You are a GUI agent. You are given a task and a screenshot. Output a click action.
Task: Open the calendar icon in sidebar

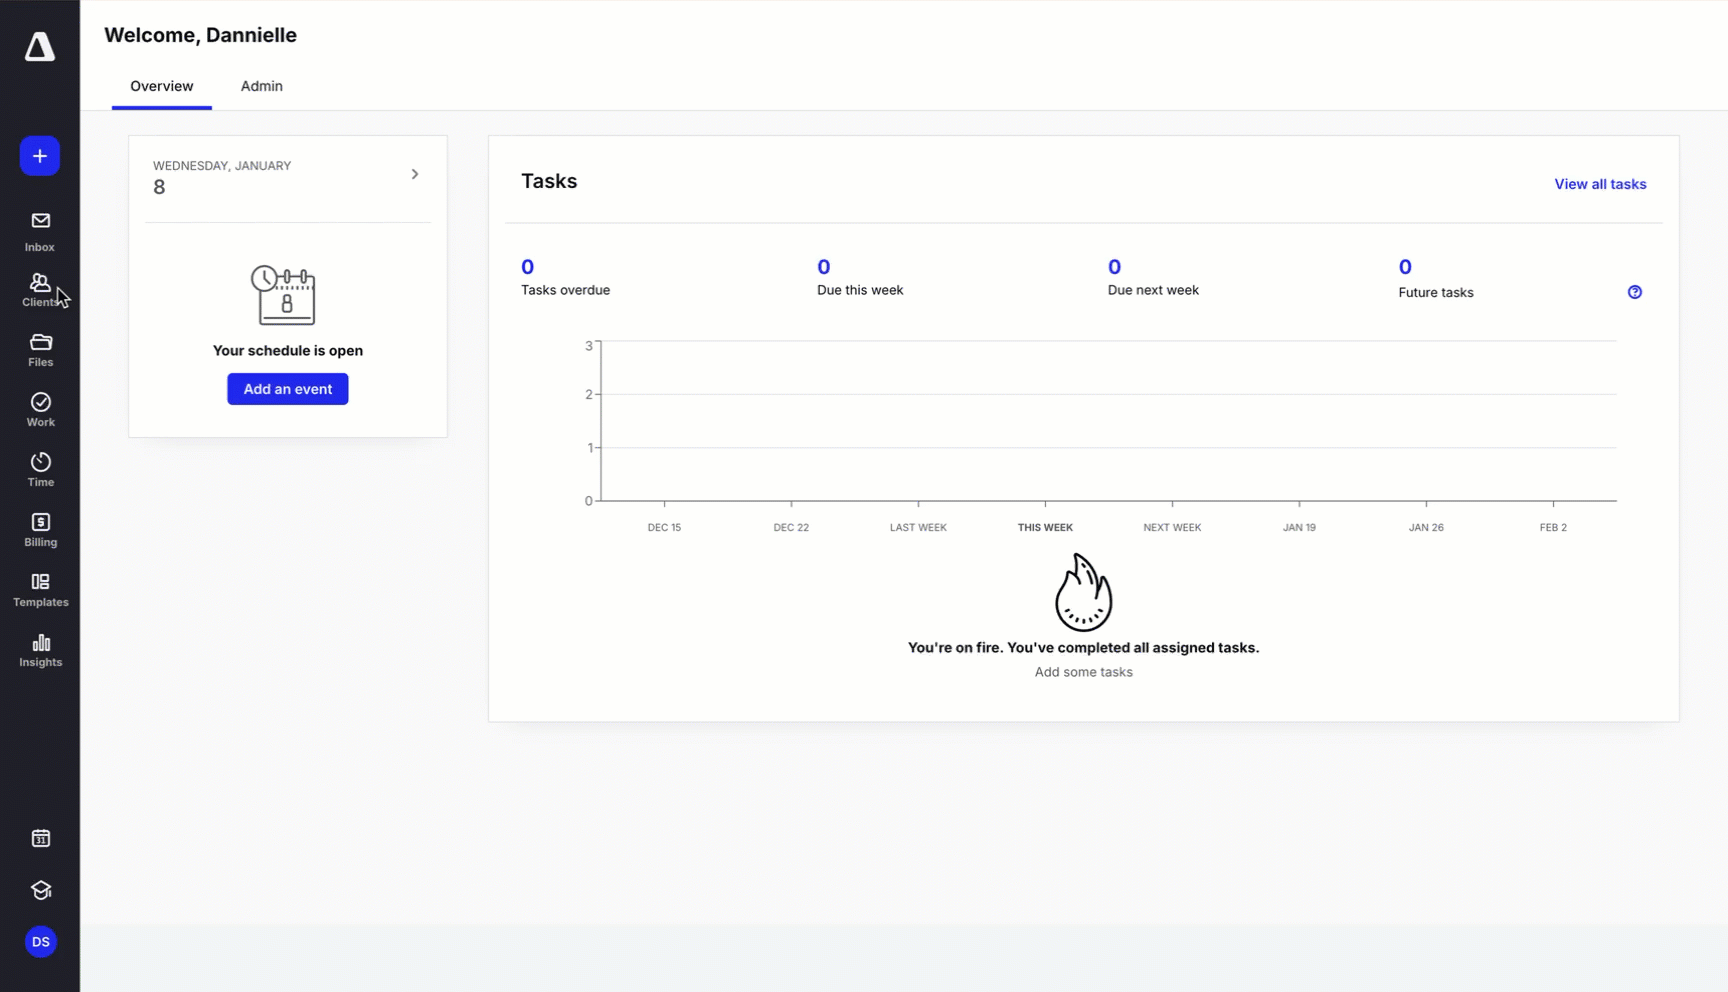40,838
